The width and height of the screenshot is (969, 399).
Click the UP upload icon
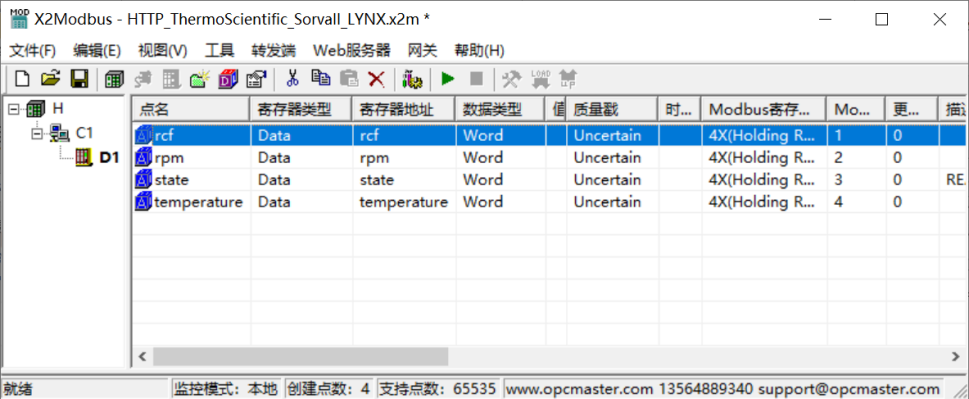tap(568, 78)
